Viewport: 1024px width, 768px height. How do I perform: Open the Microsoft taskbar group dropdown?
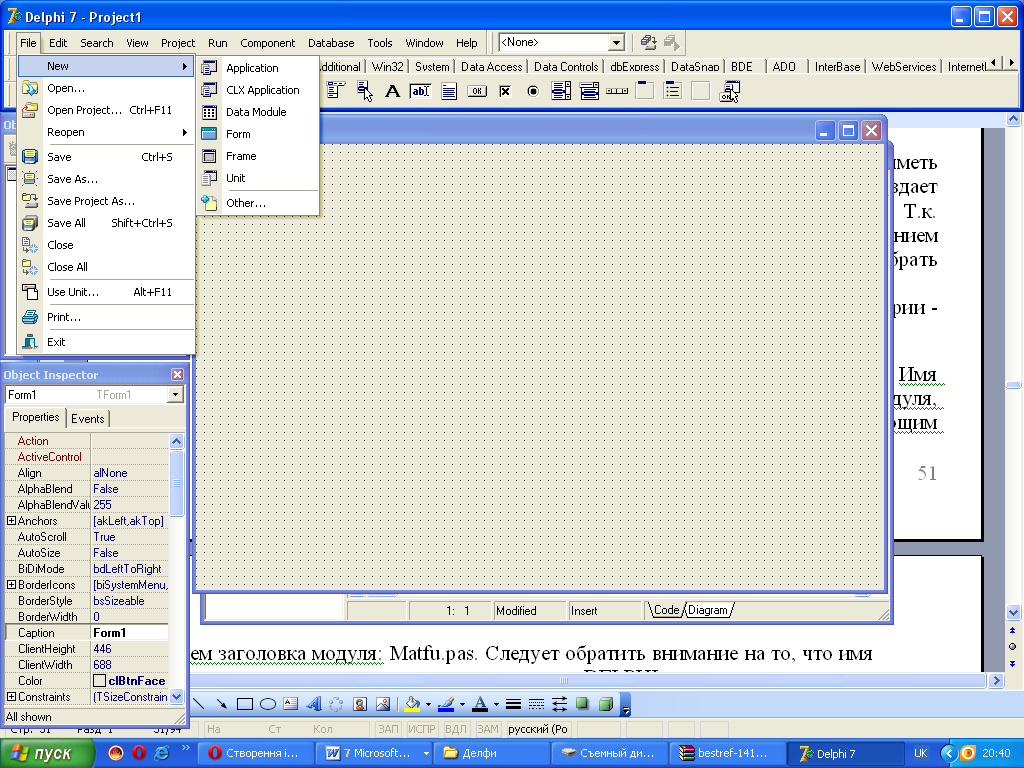(x=426, y=753)
